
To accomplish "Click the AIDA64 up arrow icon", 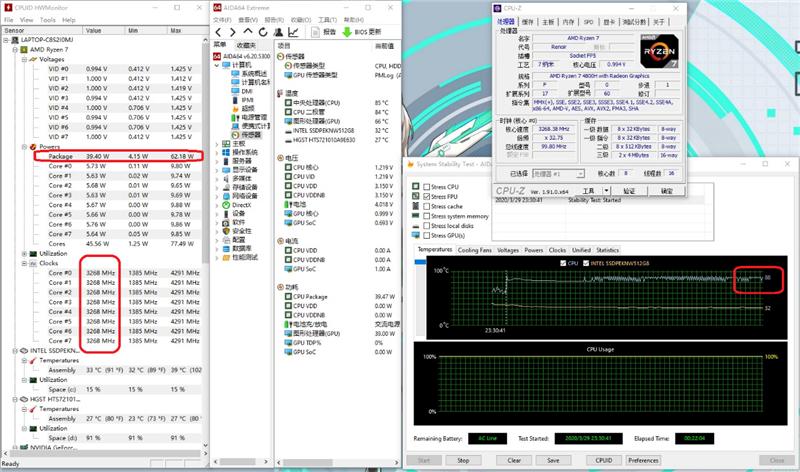I will tap(247, 31).
